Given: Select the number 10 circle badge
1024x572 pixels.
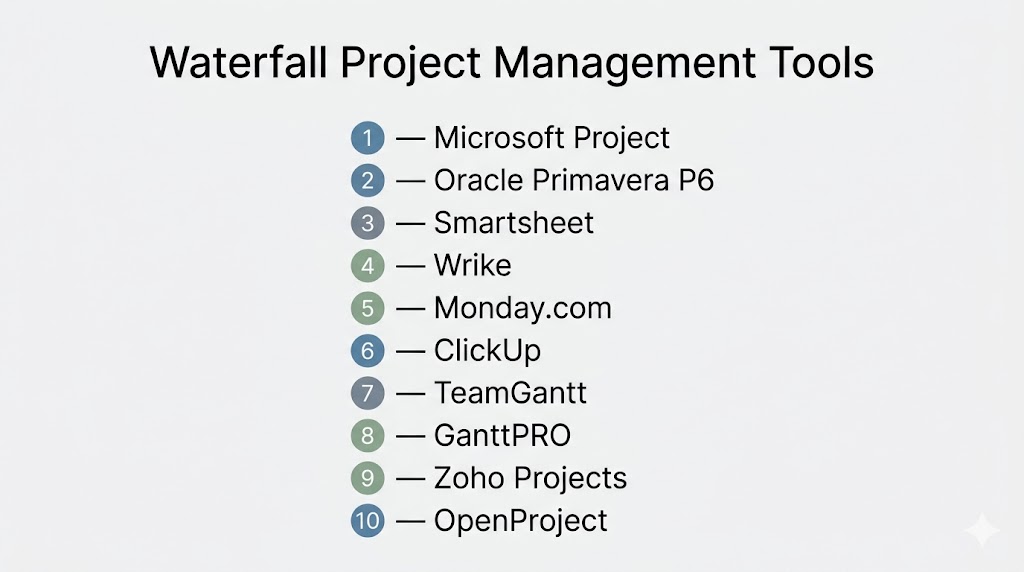Looking at the screenshot, I should [x=367, y=521].
